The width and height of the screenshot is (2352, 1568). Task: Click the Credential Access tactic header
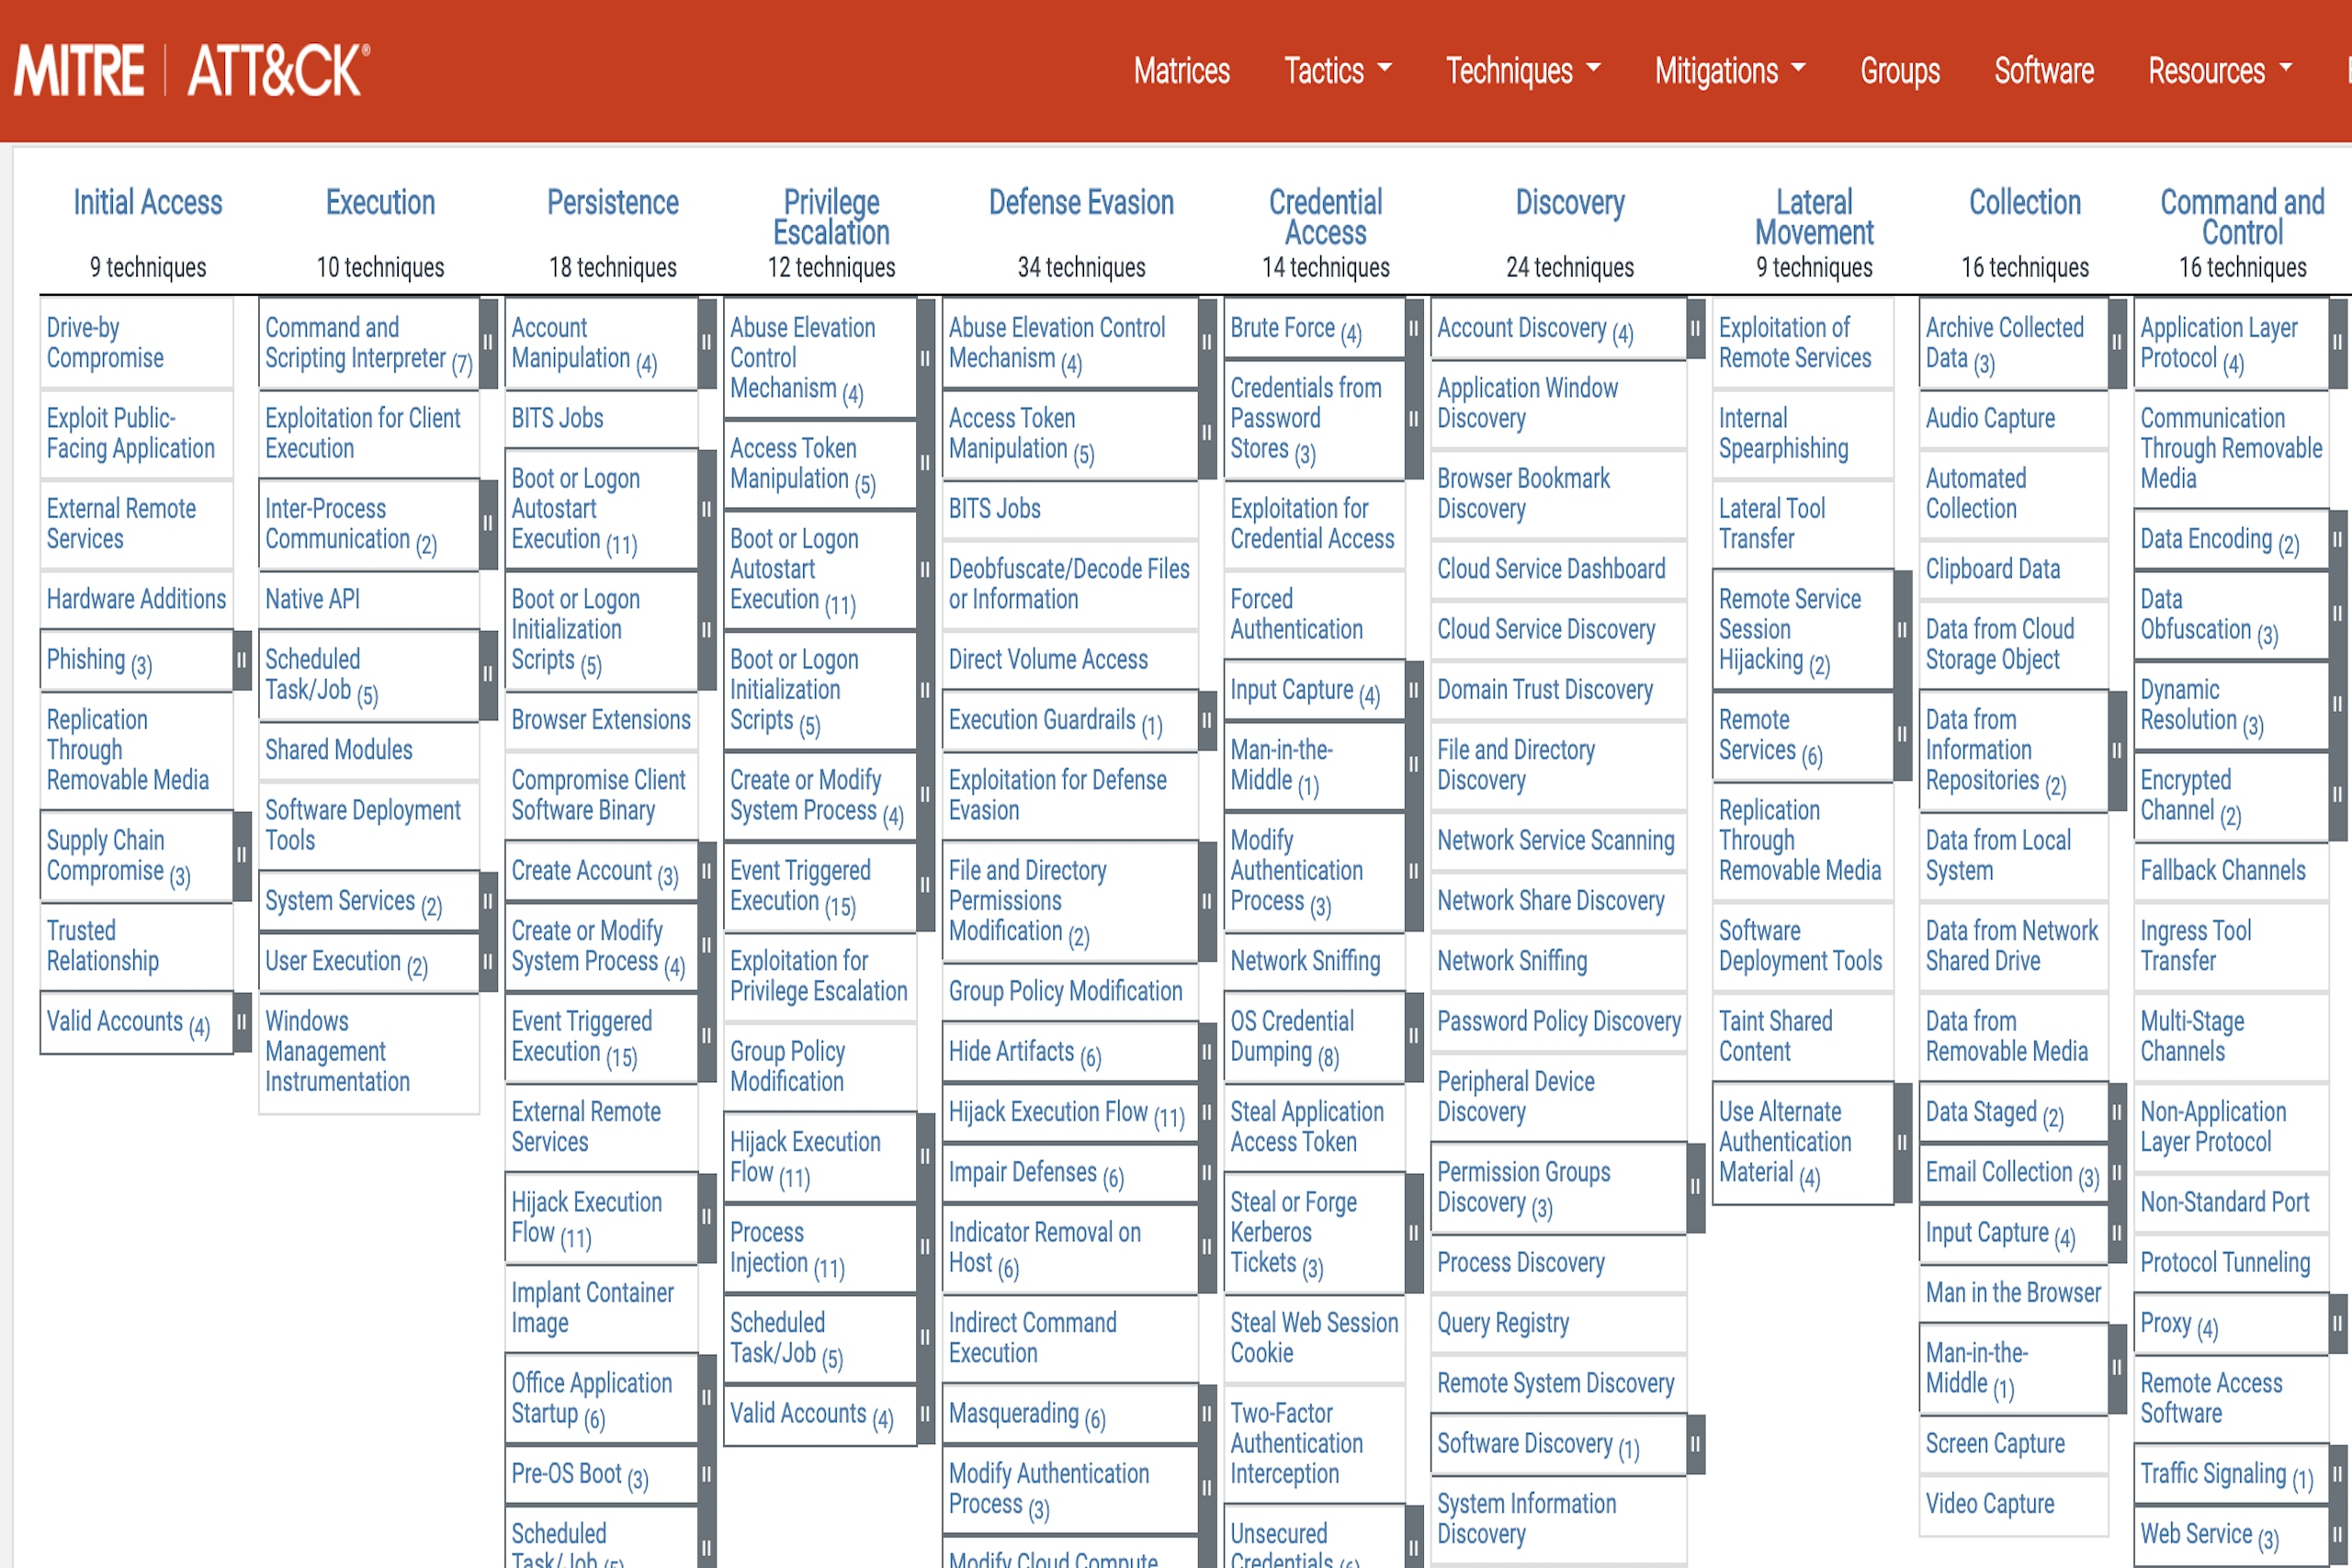pyautogui.click(x=1323, y=213)
